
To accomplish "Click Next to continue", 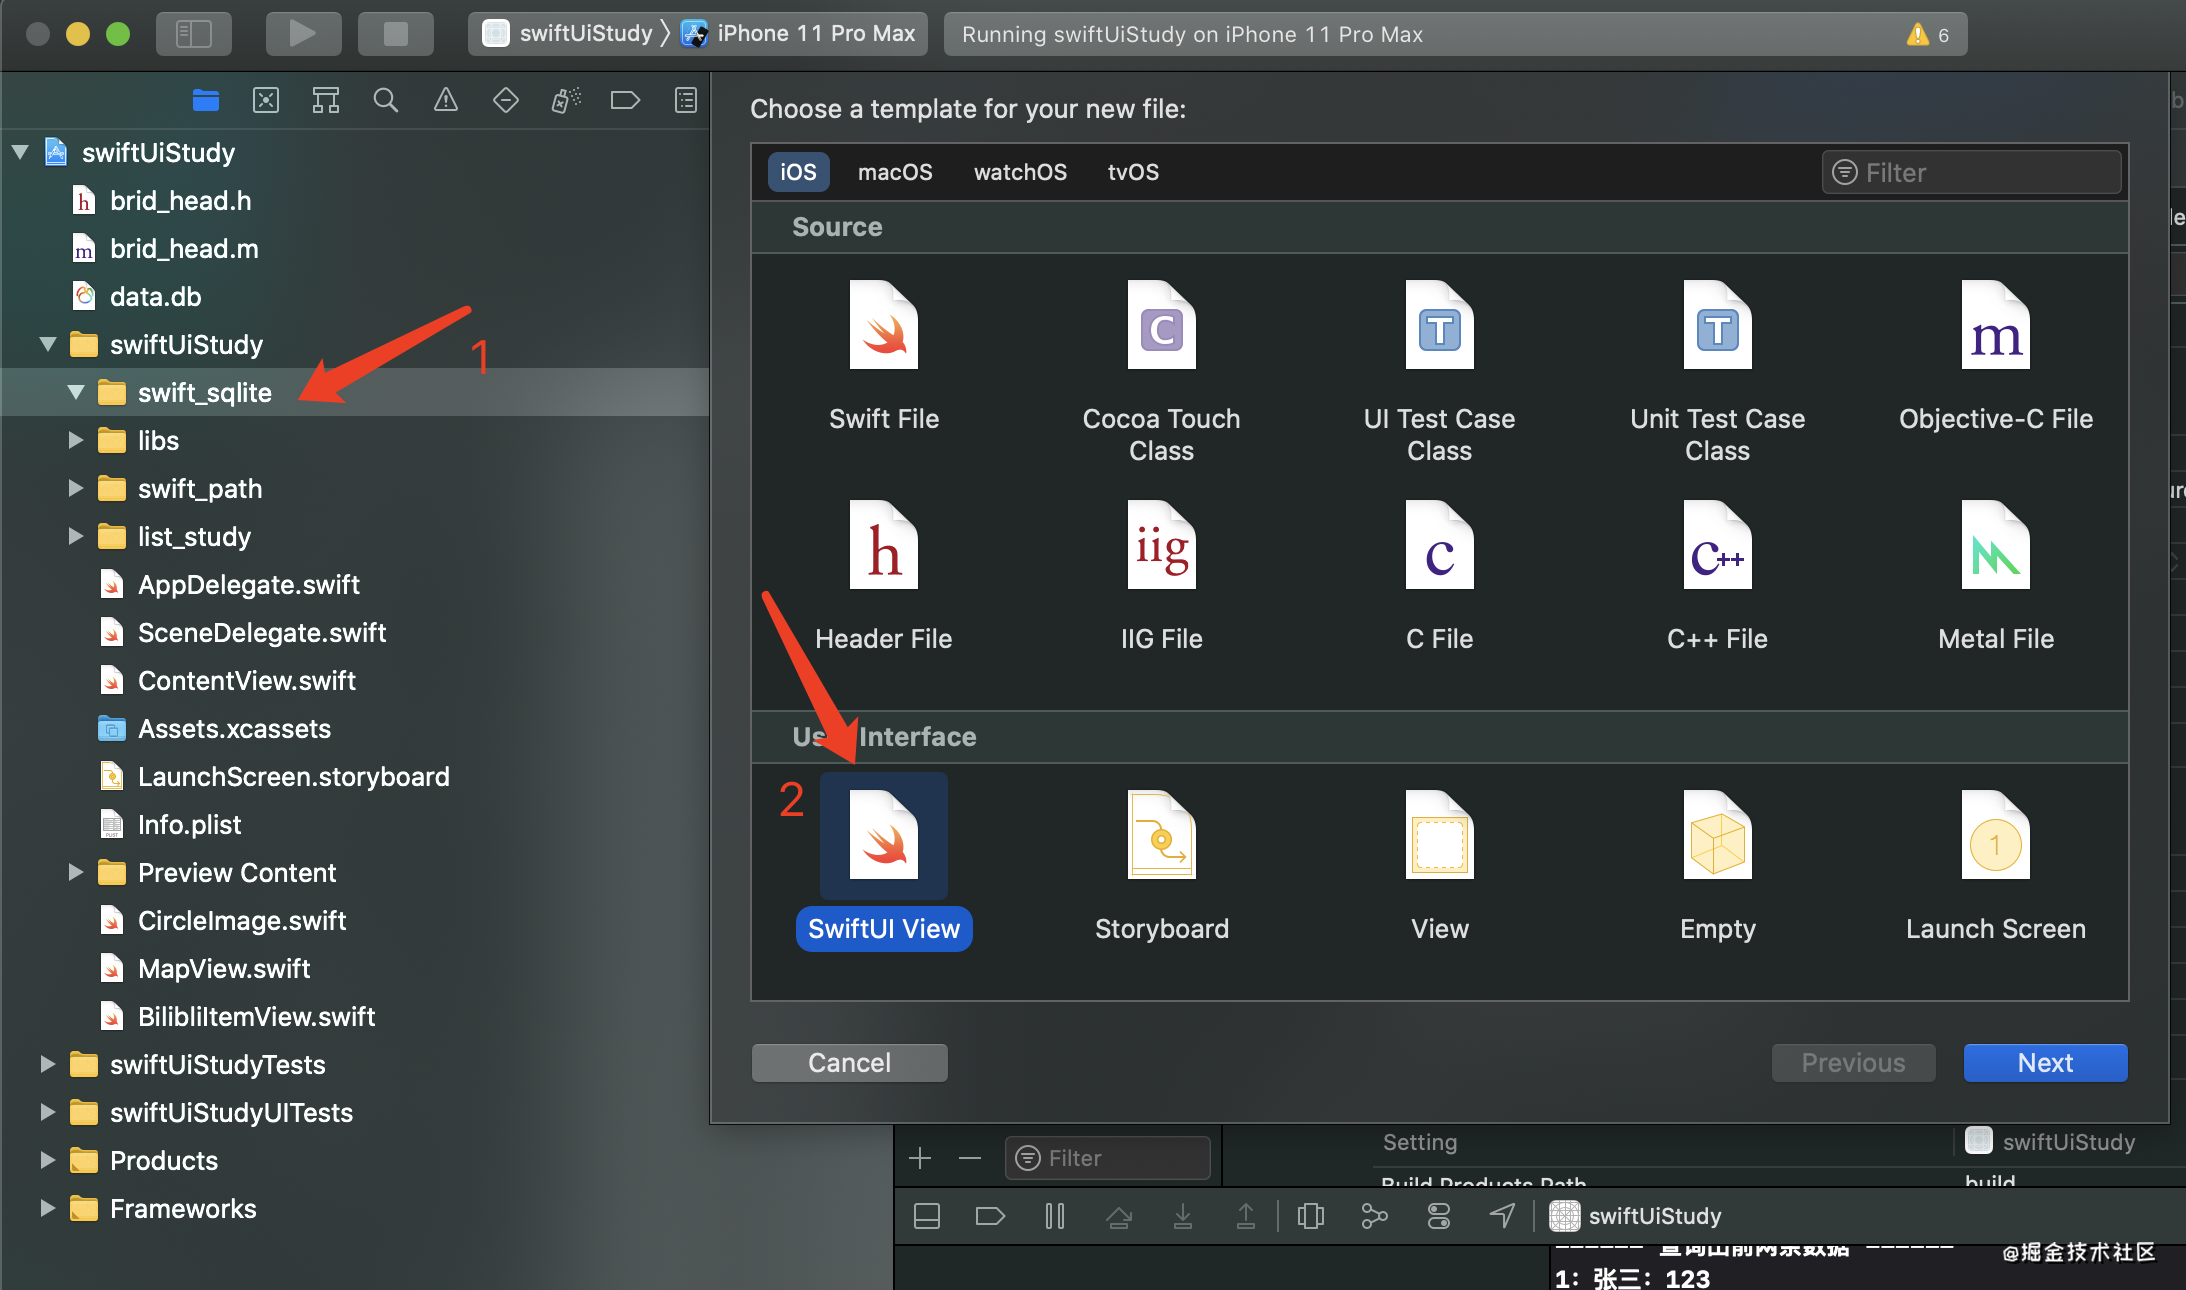I will 2045,1062.
